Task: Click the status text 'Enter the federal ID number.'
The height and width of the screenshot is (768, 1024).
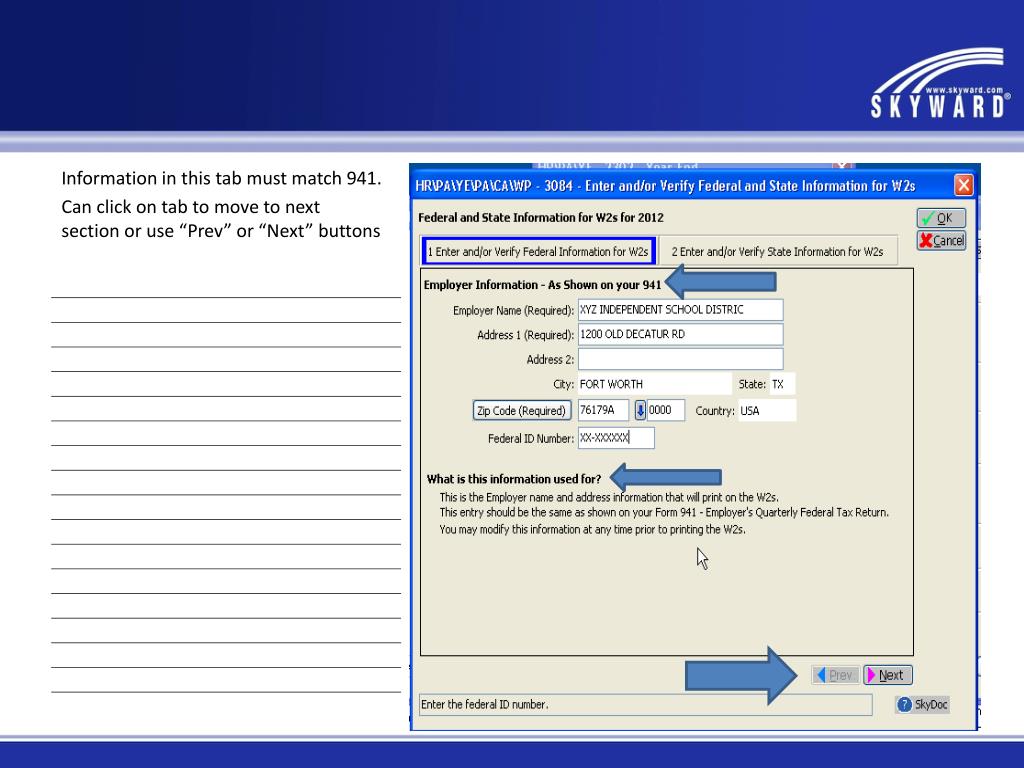Action: tap(485, 704)
